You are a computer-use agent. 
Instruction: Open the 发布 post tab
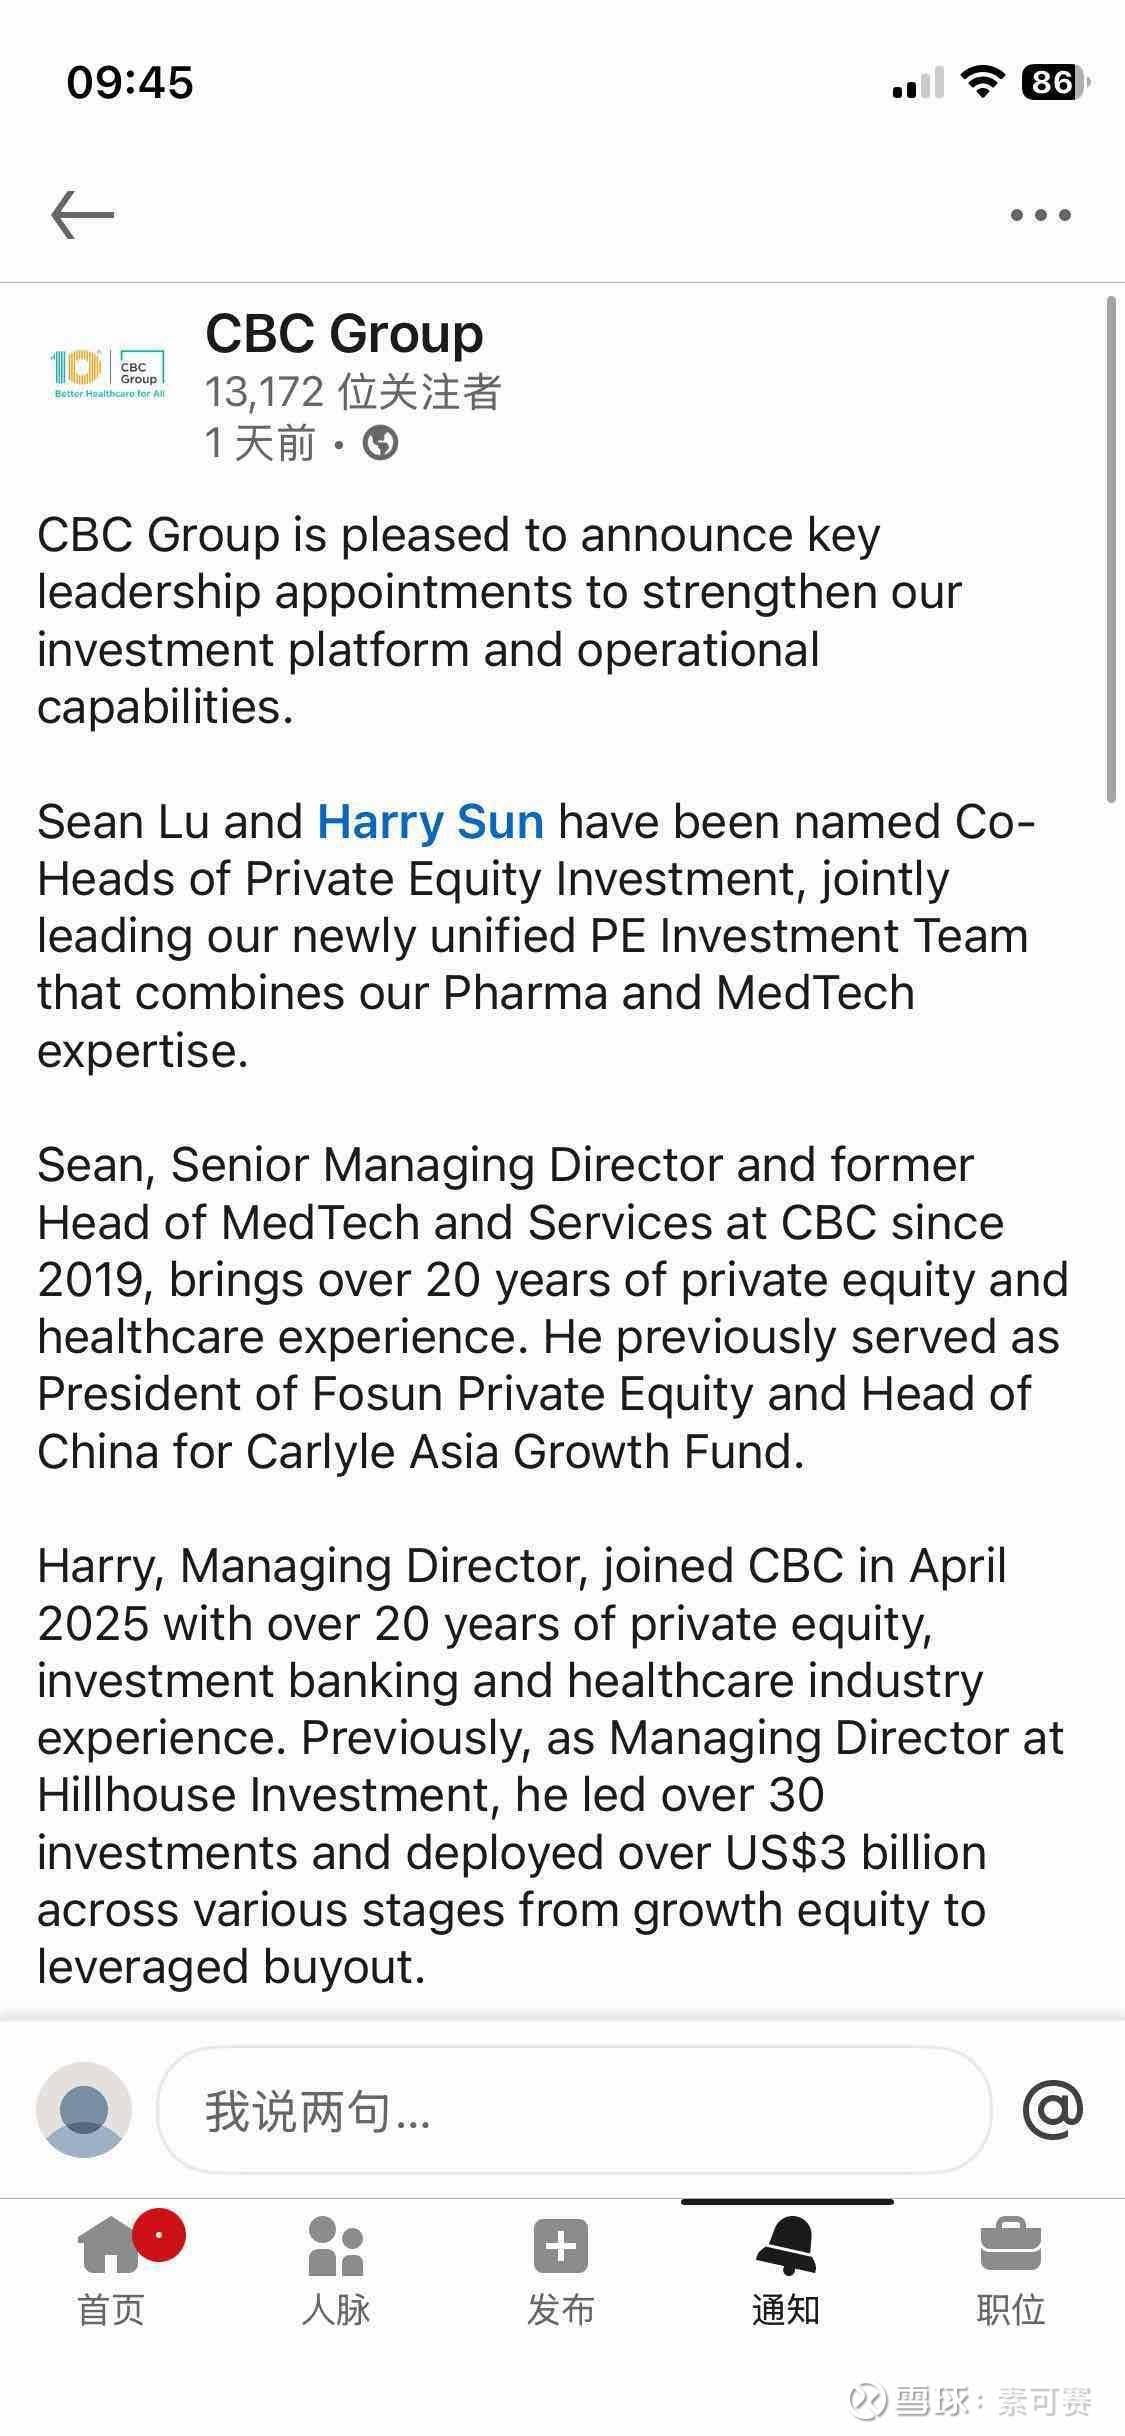click(x=561, y=2273)
